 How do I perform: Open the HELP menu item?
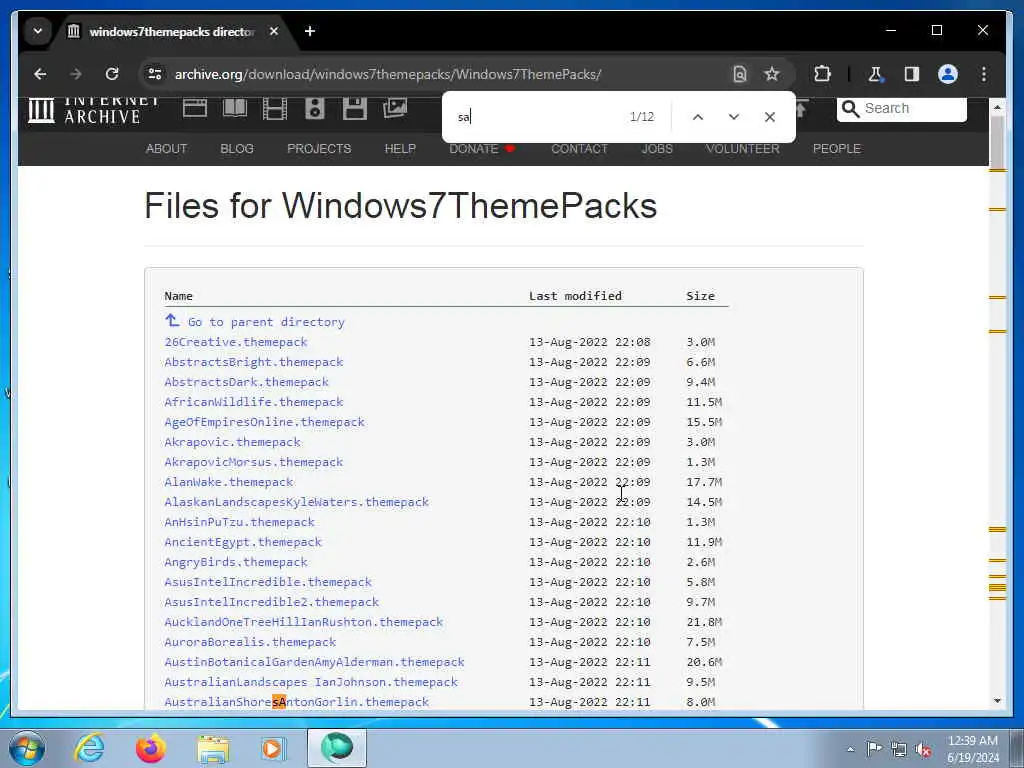tap(400, 148)
